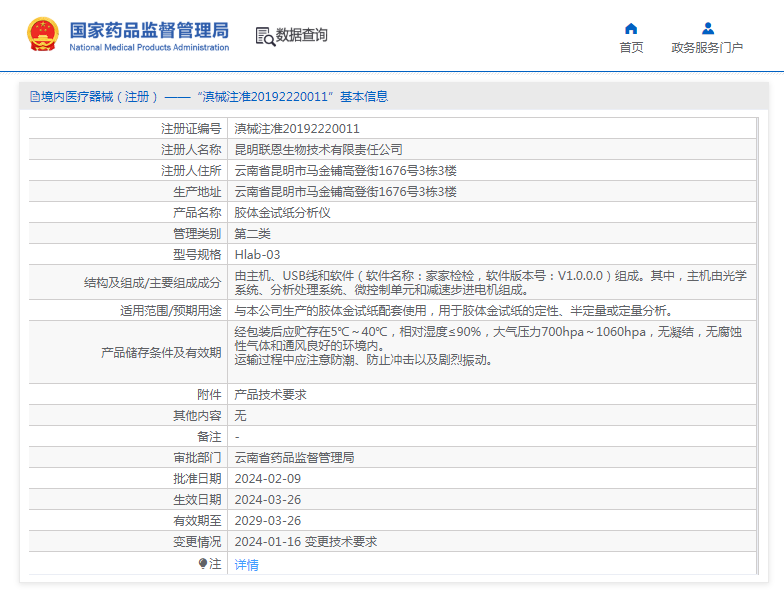Click approval date 2024-02-09

click(x=268, y=479)
